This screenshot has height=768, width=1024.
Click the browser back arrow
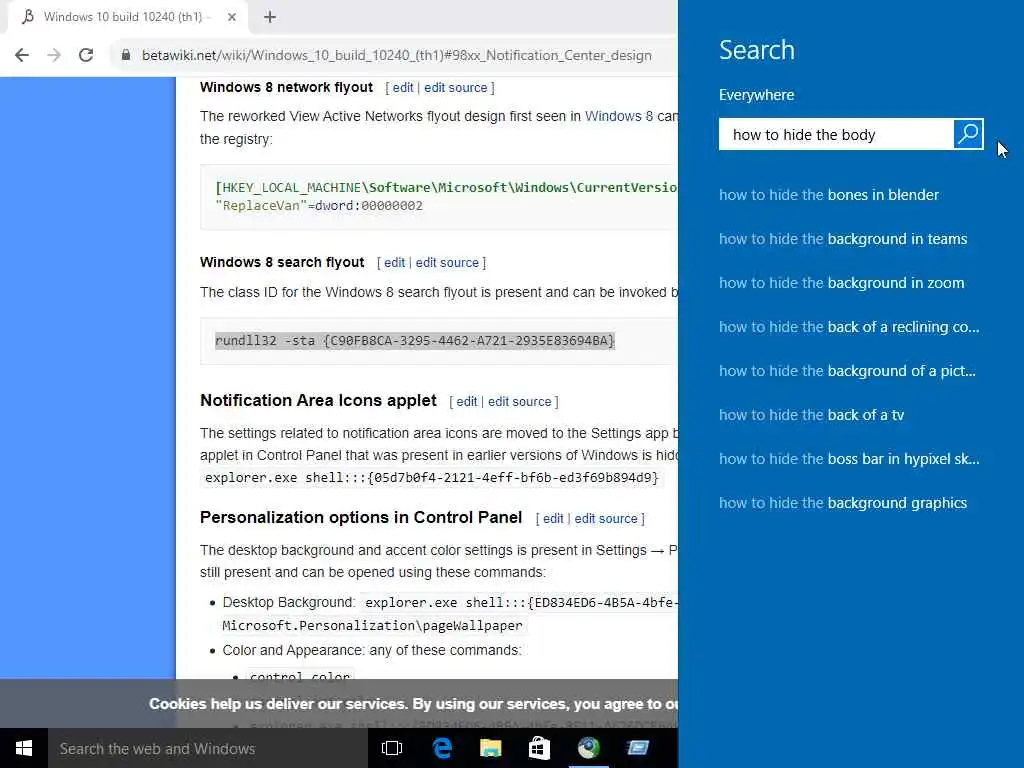coord(22,55)
